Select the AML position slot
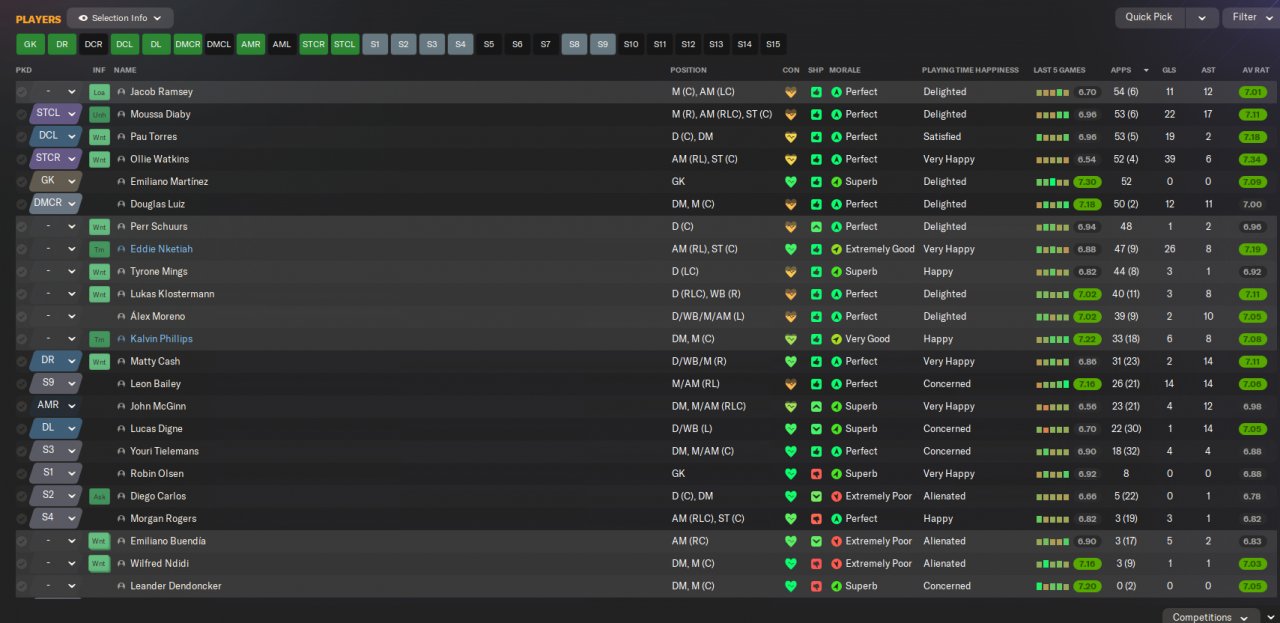This screenshot has width=1280, height=623. pyautogui.click(x=282, y=44)
